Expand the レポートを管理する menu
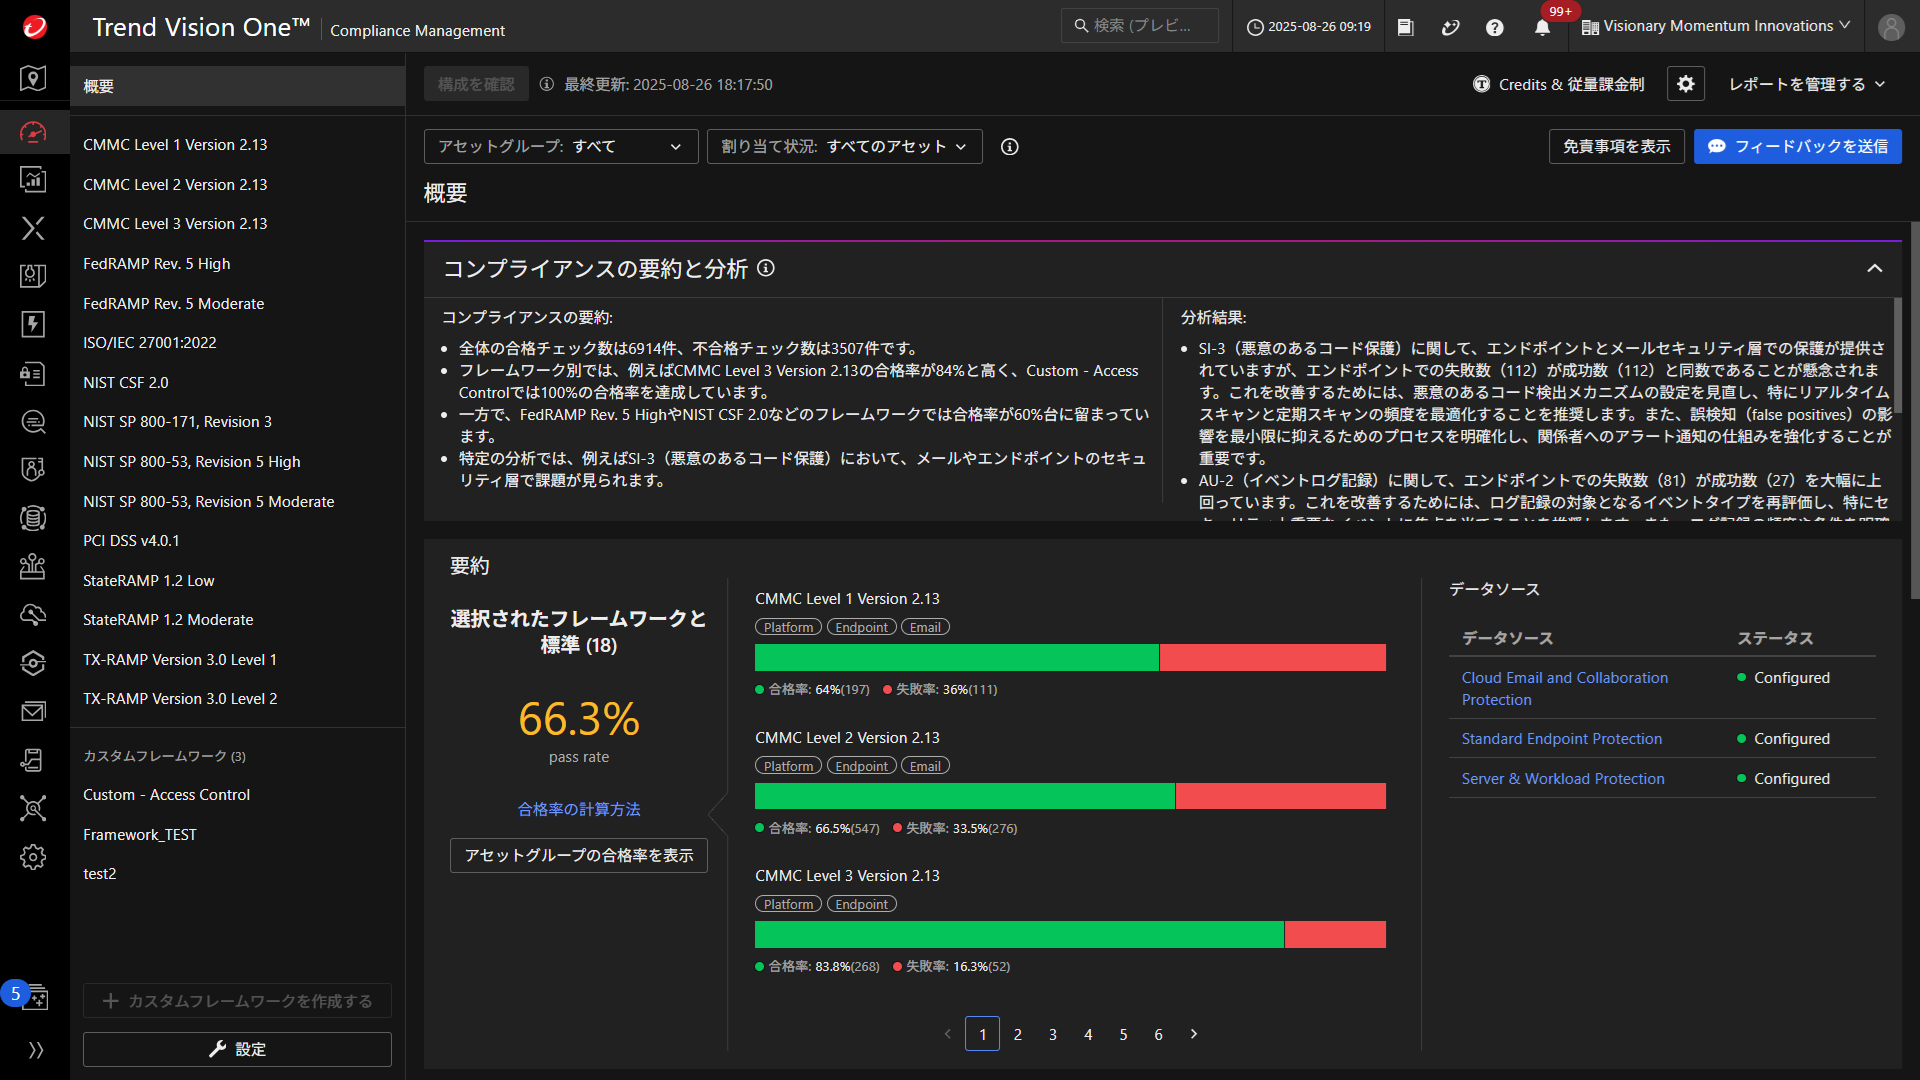The image size is (1920, 1080). tap(1806, 84)
